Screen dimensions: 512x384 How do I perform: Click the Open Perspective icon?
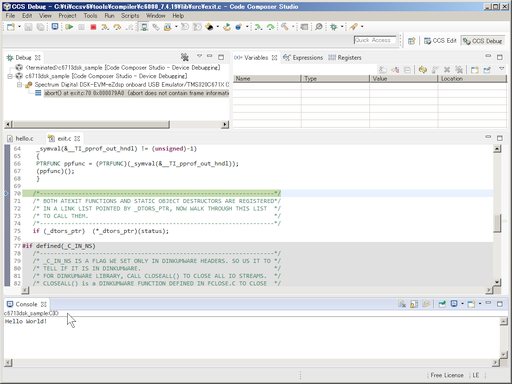(x=412, y=41)
